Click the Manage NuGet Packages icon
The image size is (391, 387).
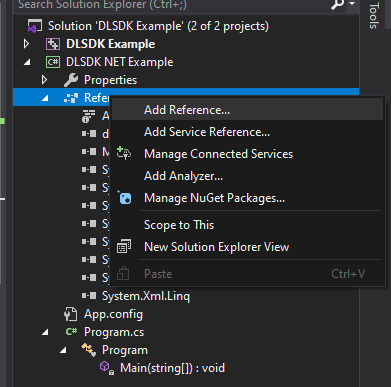124,198
